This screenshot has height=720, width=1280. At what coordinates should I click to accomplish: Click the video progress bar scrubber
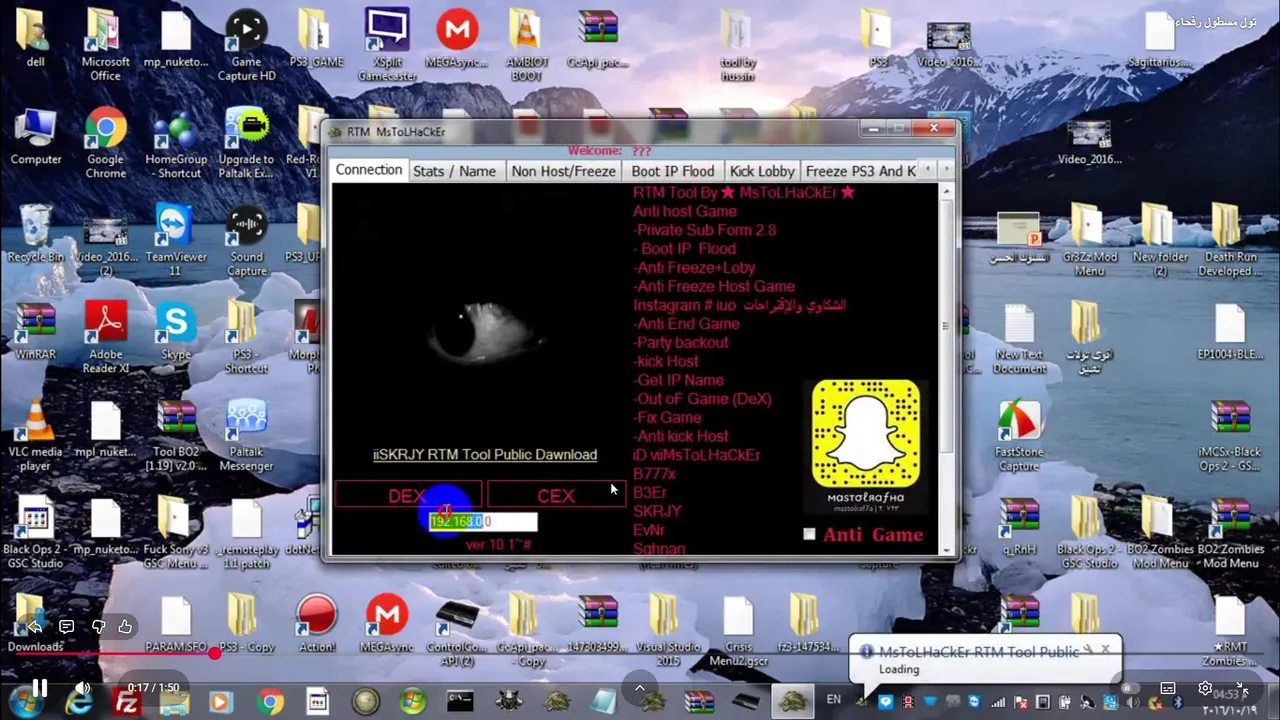215,653
